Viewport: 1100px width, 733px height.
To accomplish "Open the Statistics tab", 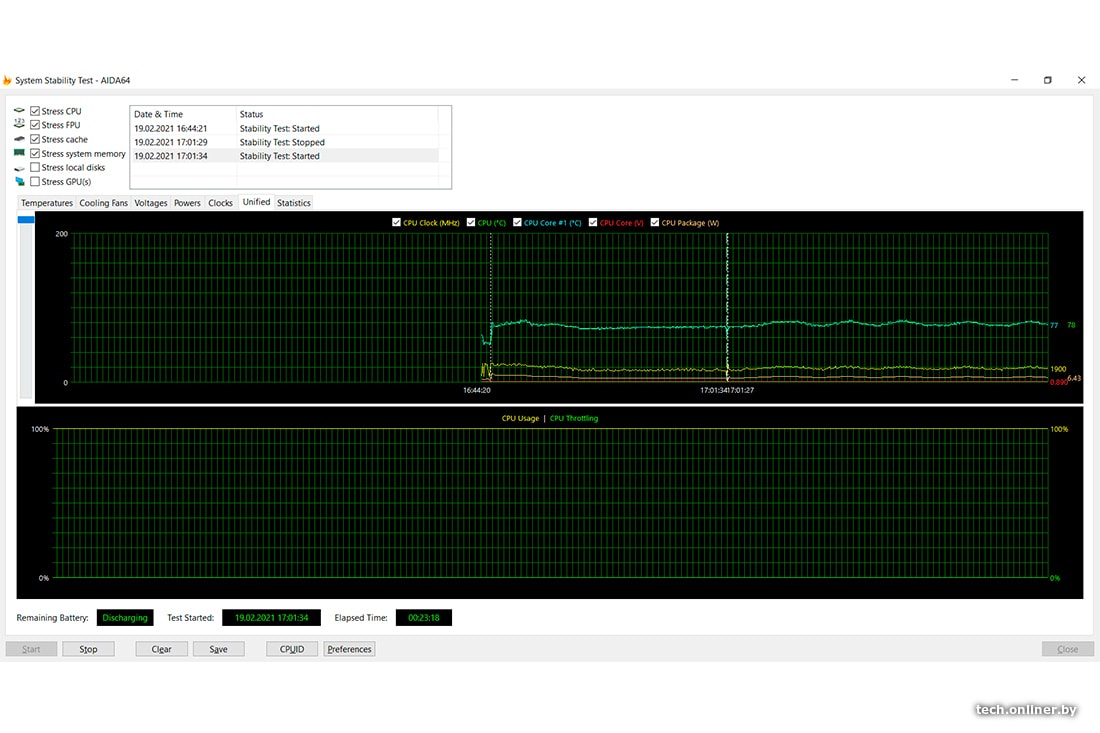I will point(293,203).
